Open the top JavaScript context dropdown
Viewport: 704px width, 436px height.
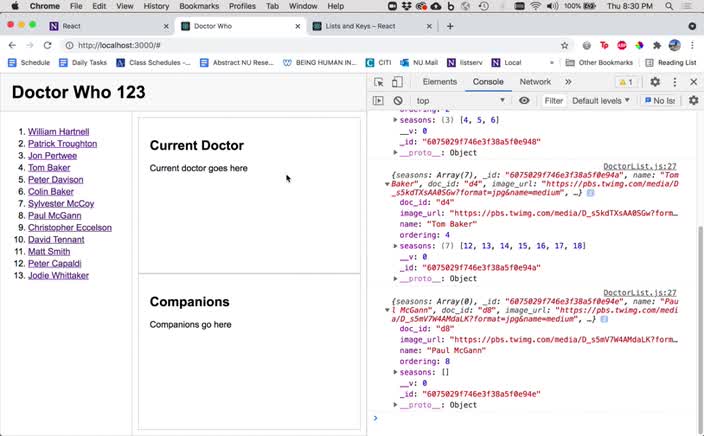click(460, 101)
